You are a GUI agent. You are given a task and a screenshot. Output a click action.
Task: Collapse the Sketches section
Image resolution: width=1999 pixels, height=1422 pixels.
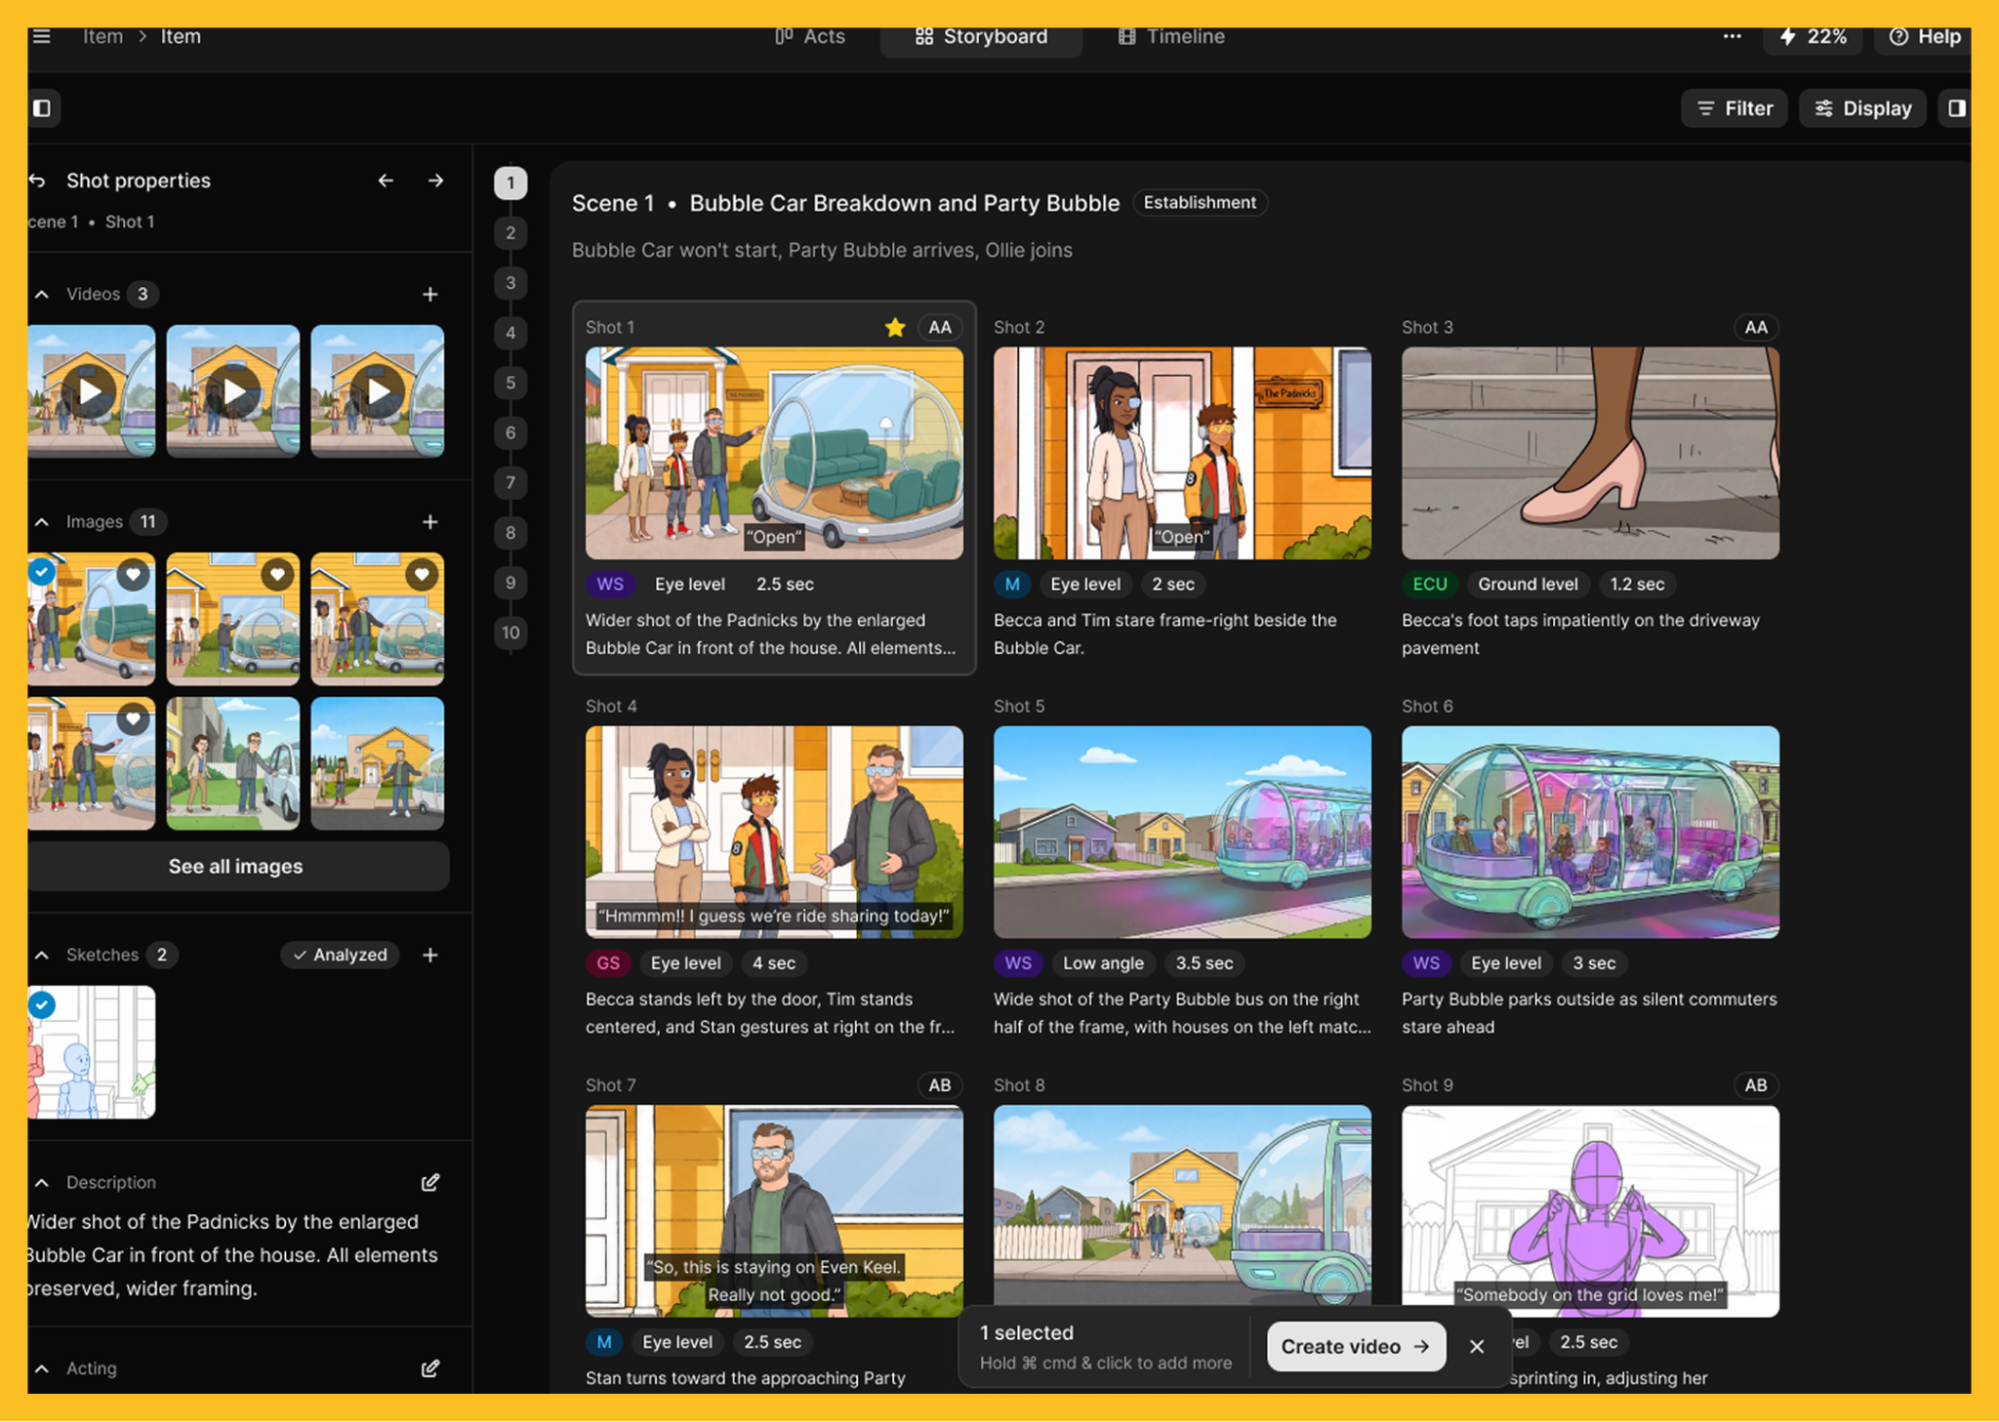pyautogui.click(x=42, y=956)
